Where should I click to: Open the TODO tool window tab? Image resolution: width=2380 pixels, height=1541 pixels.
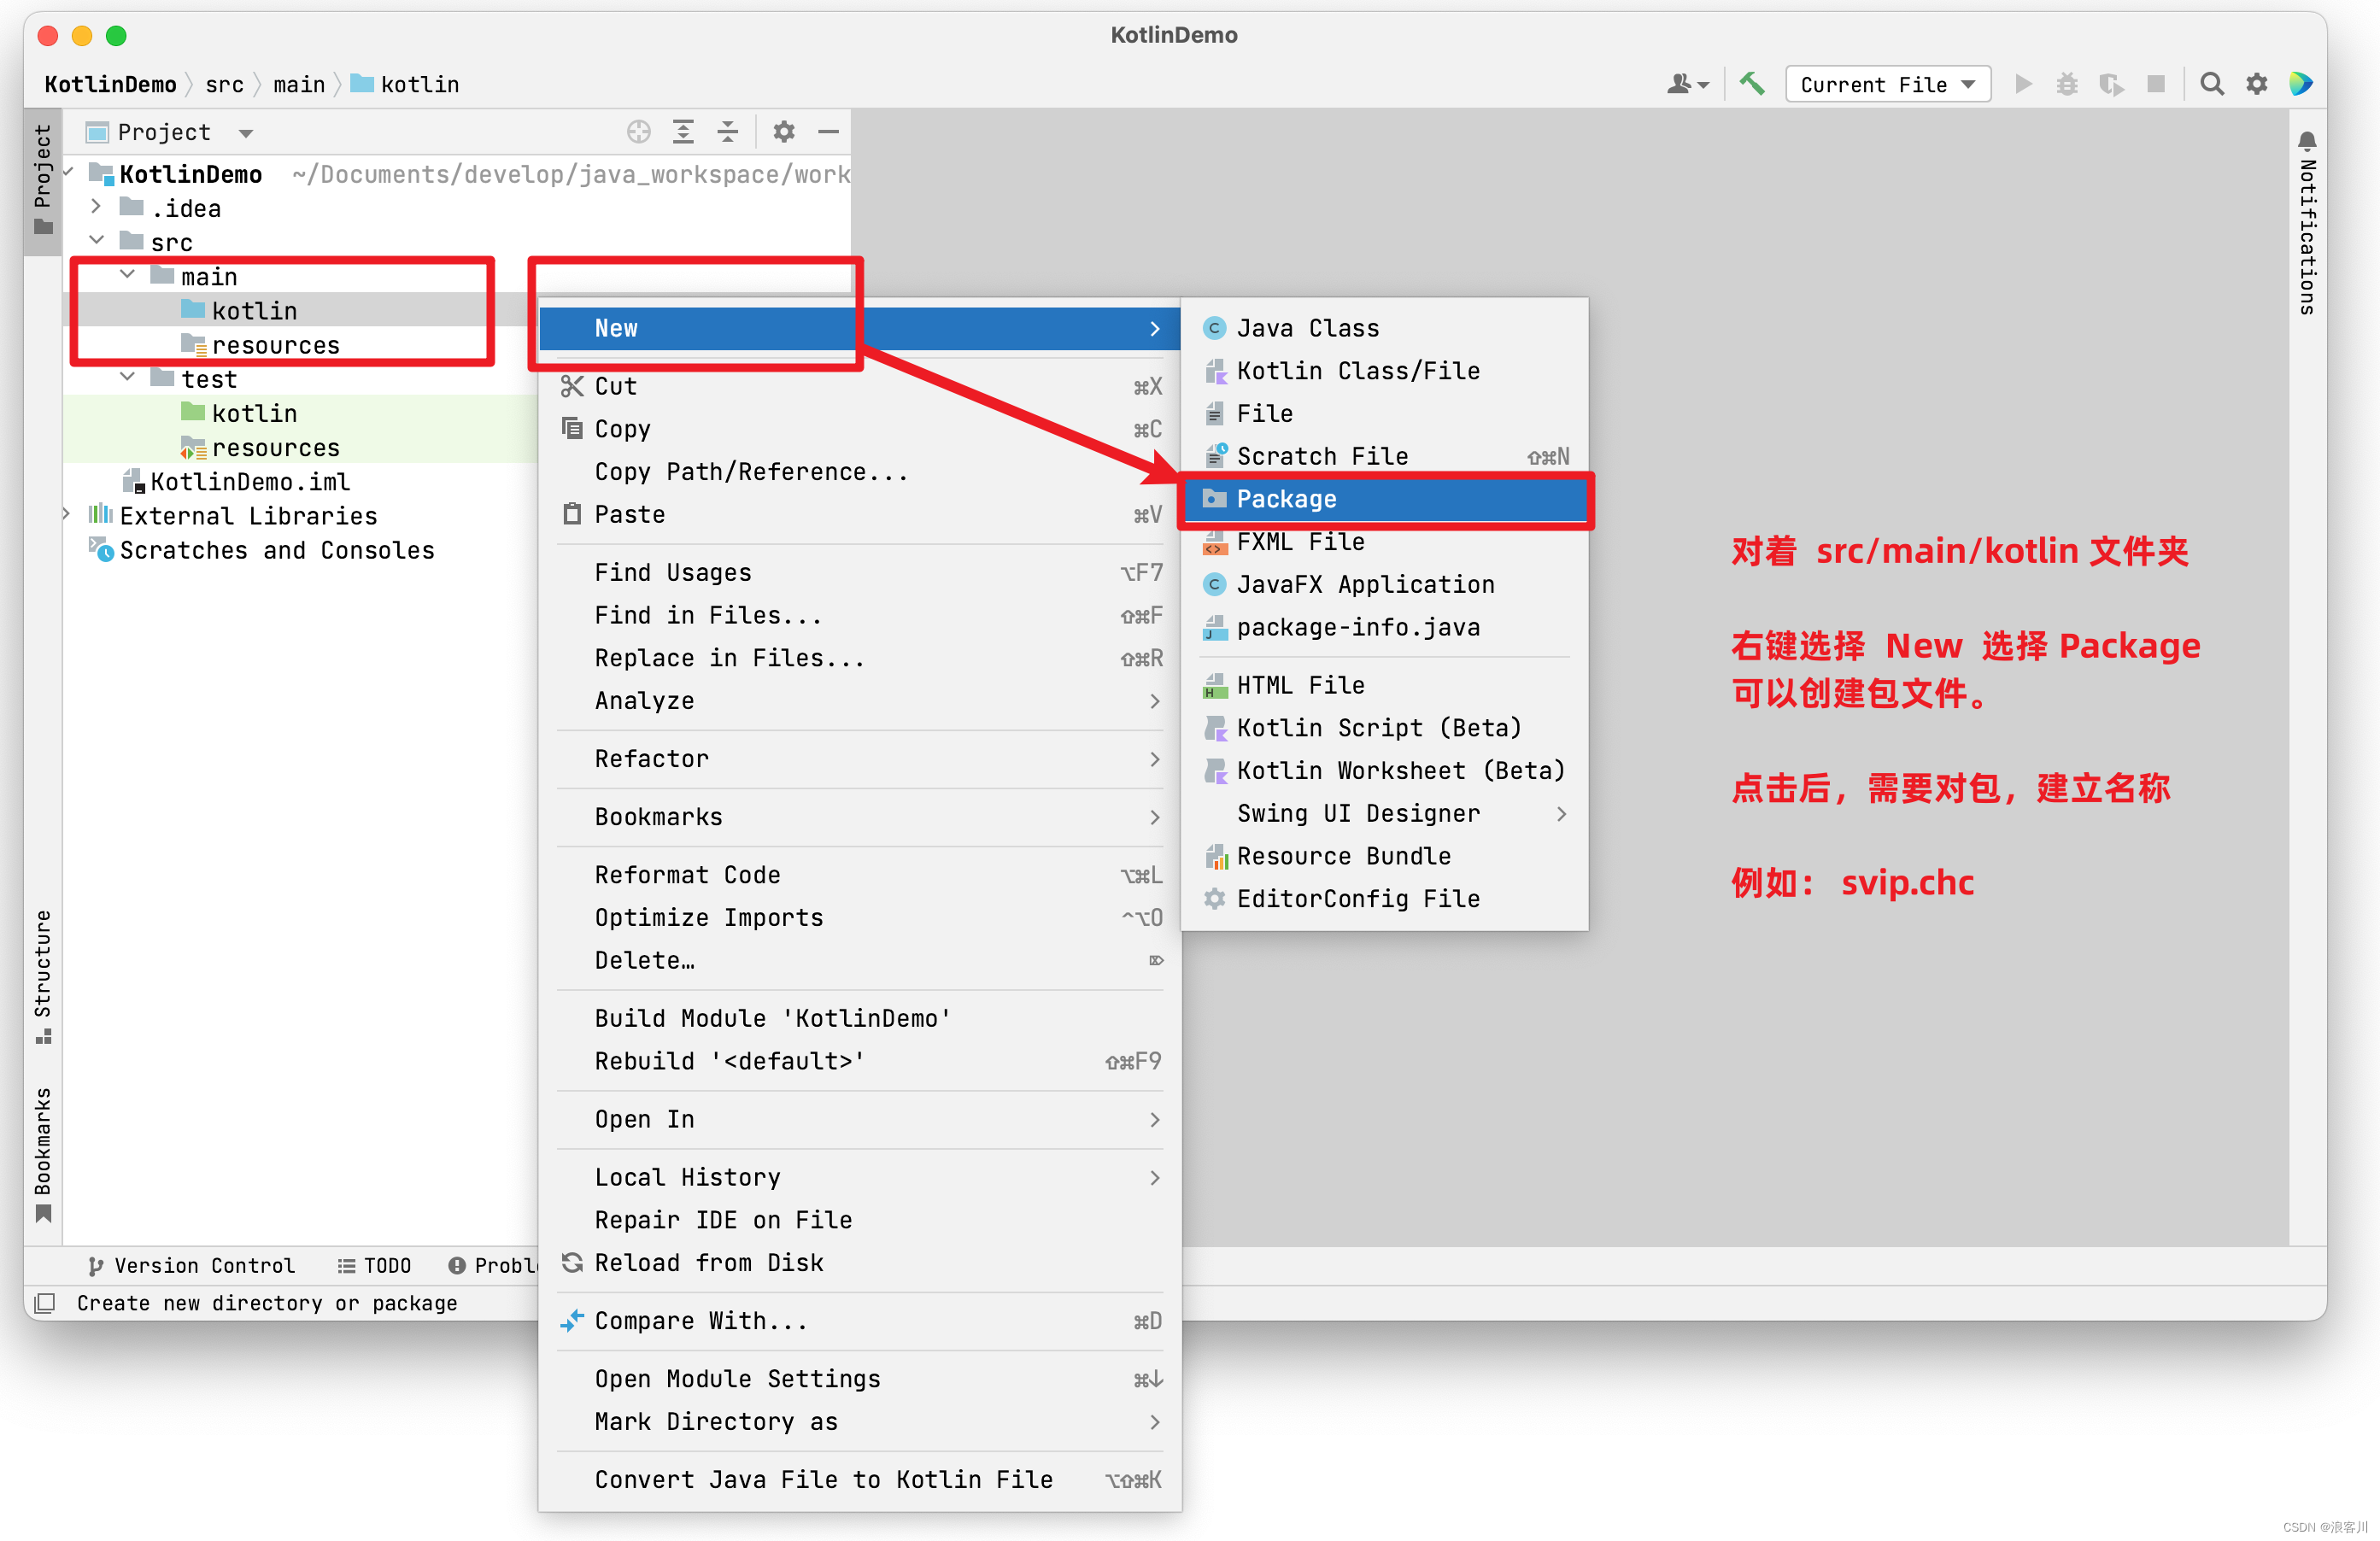pyautogui.click(x=375, y=1266)
